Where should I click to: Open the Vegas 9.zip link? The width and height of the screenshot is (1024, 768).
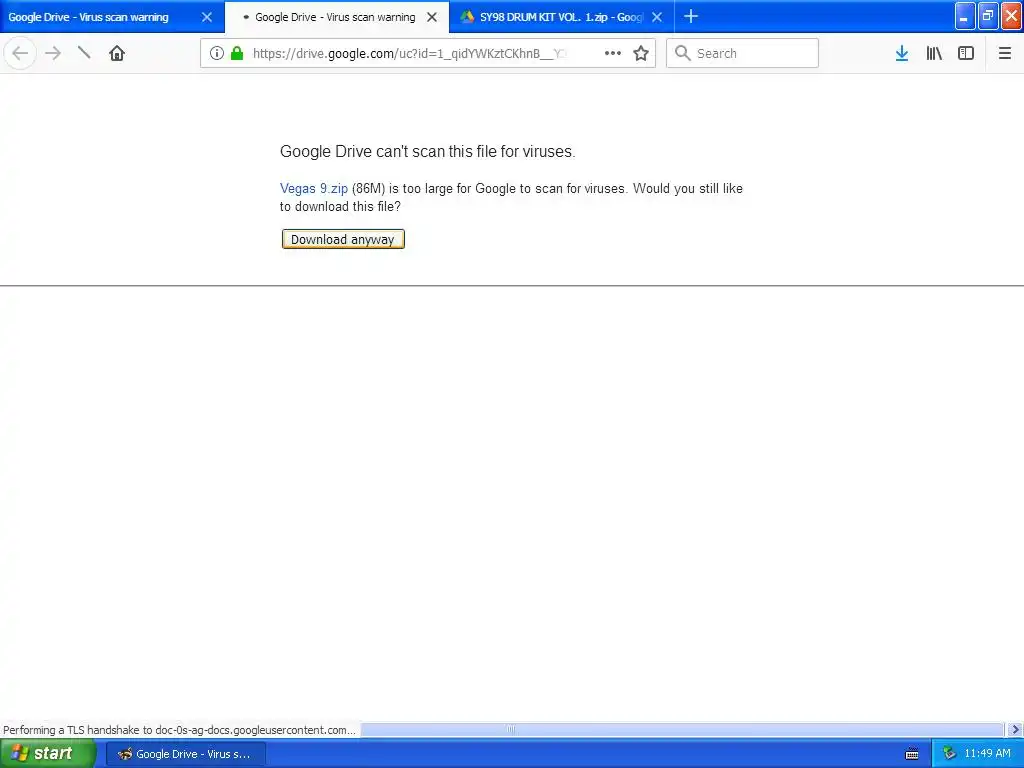click(x=313, y=189)
